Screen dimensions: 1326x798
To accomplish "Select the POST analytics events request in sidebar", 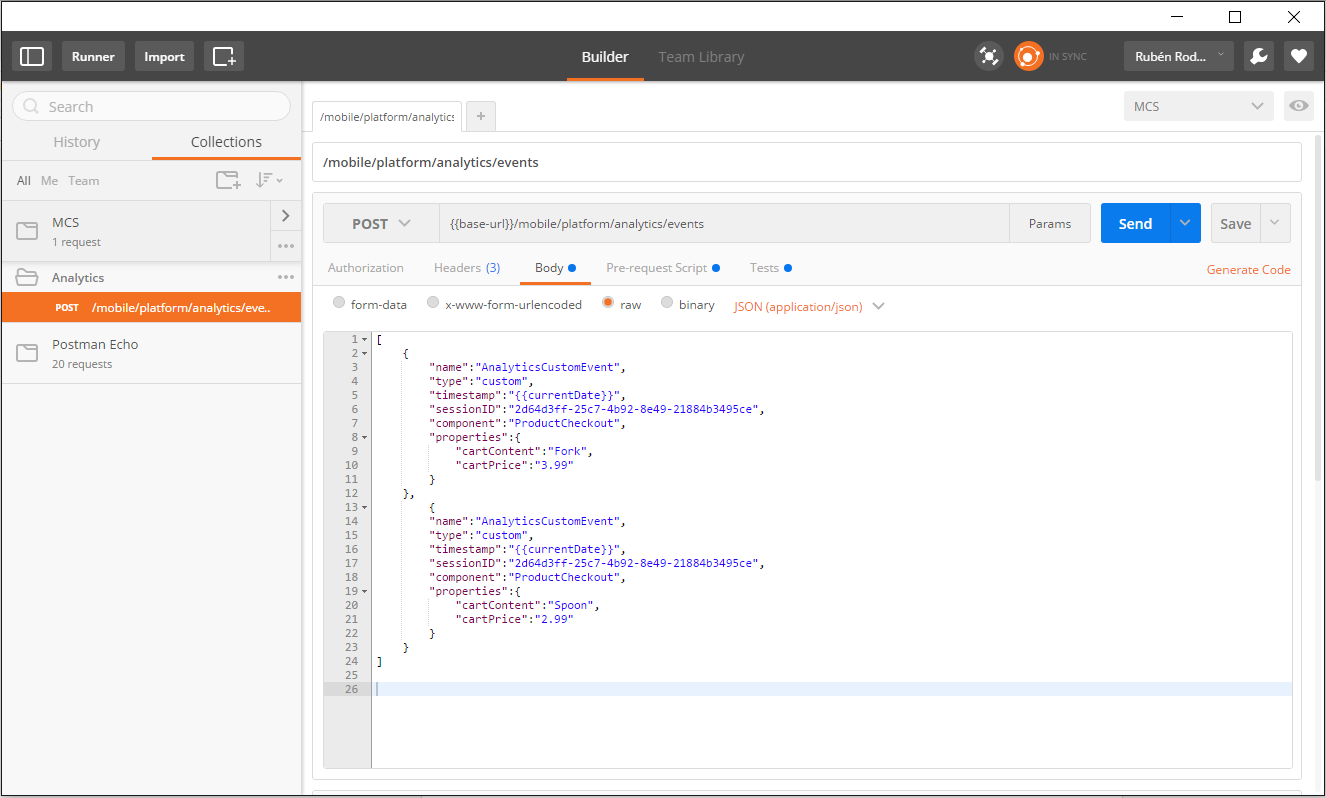I will [x=151, y=307].
